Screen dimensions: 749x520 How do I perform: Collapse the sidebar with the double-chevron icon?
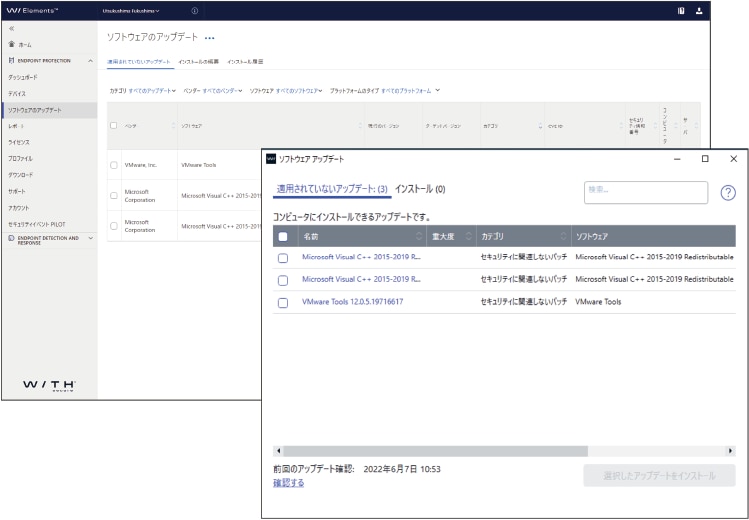pyautogui.click(x=10, y=29)
